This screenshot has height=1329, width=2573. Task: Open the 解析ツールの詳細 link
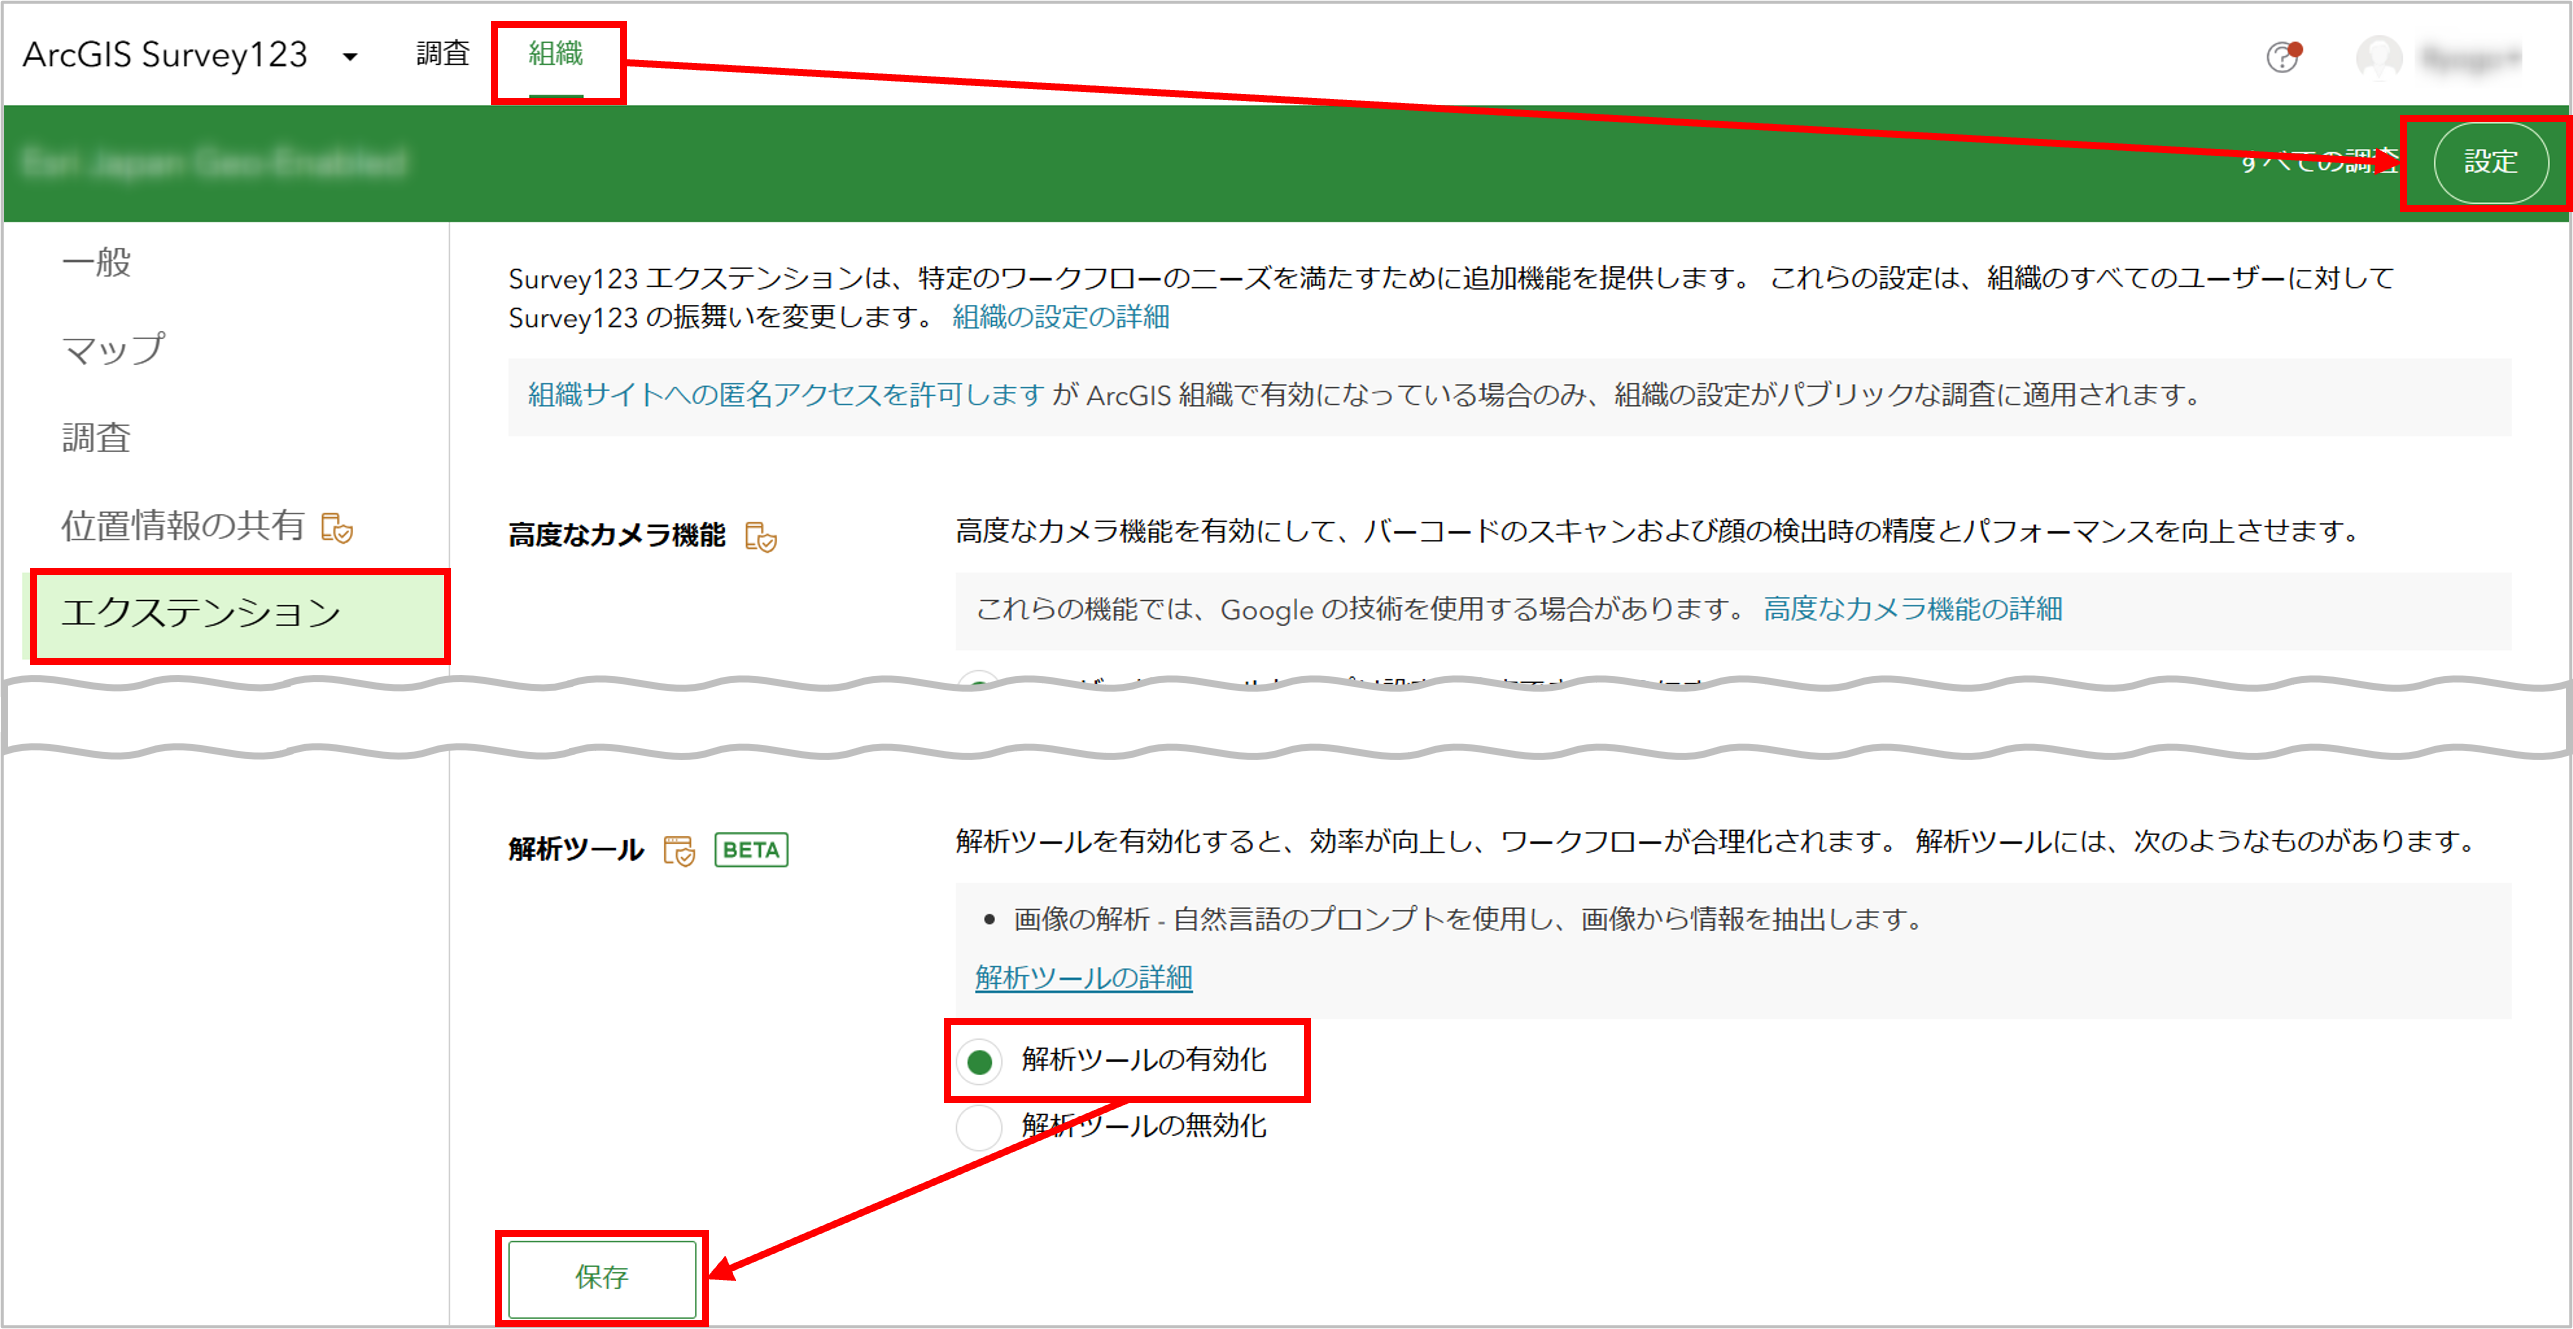click(1083, 977)
